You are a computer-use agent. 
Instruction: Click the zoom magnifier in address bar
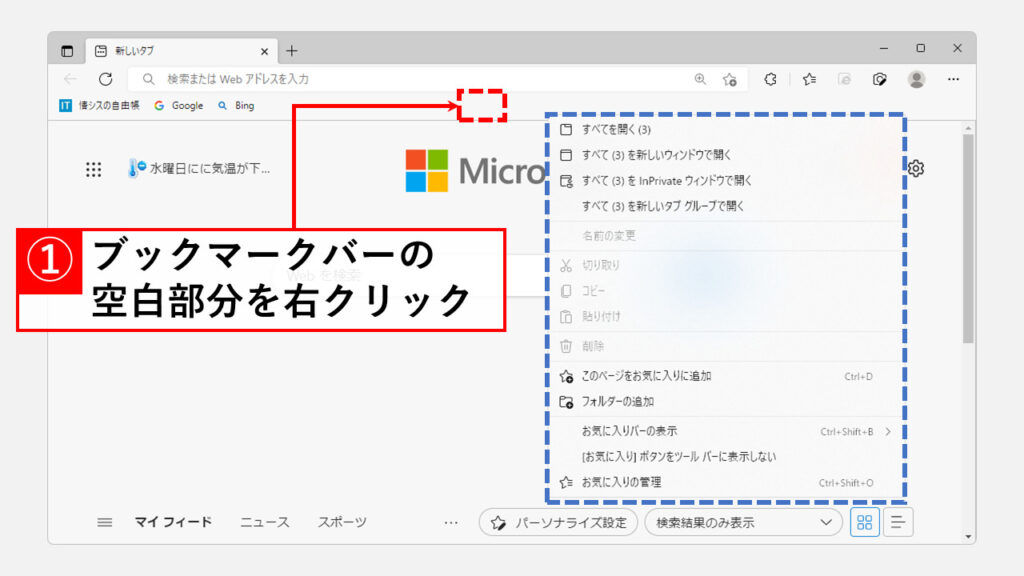[700, 79]
